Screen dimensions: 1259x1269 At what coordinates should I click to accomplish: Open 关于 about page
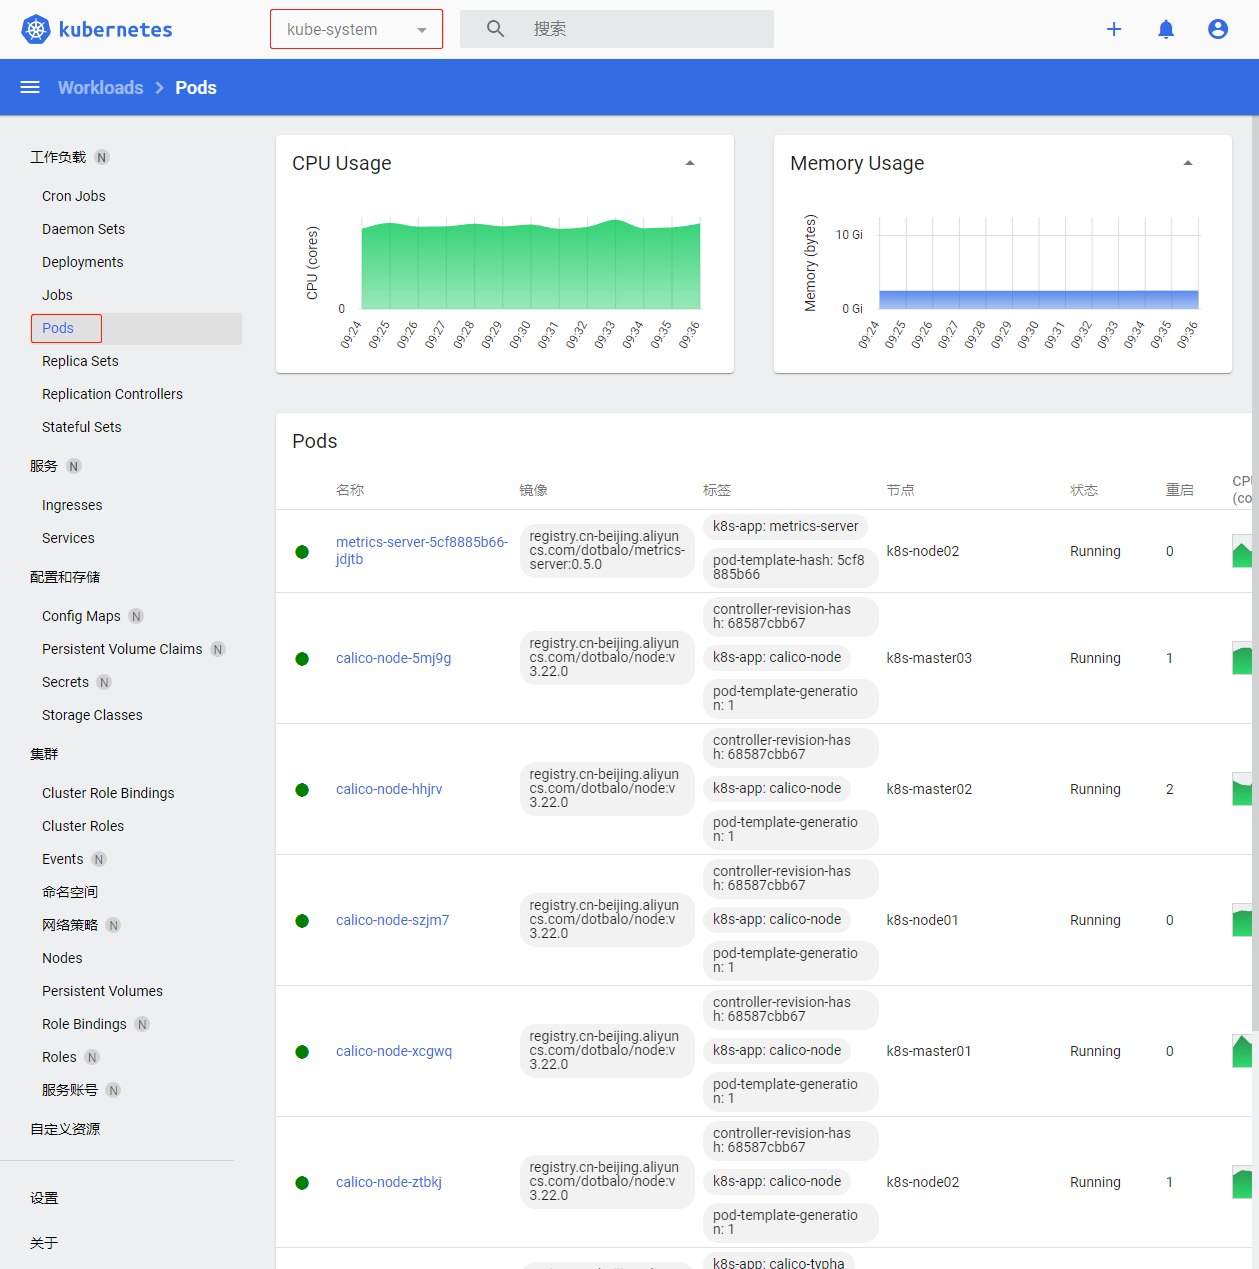[x=44, y=1243]
